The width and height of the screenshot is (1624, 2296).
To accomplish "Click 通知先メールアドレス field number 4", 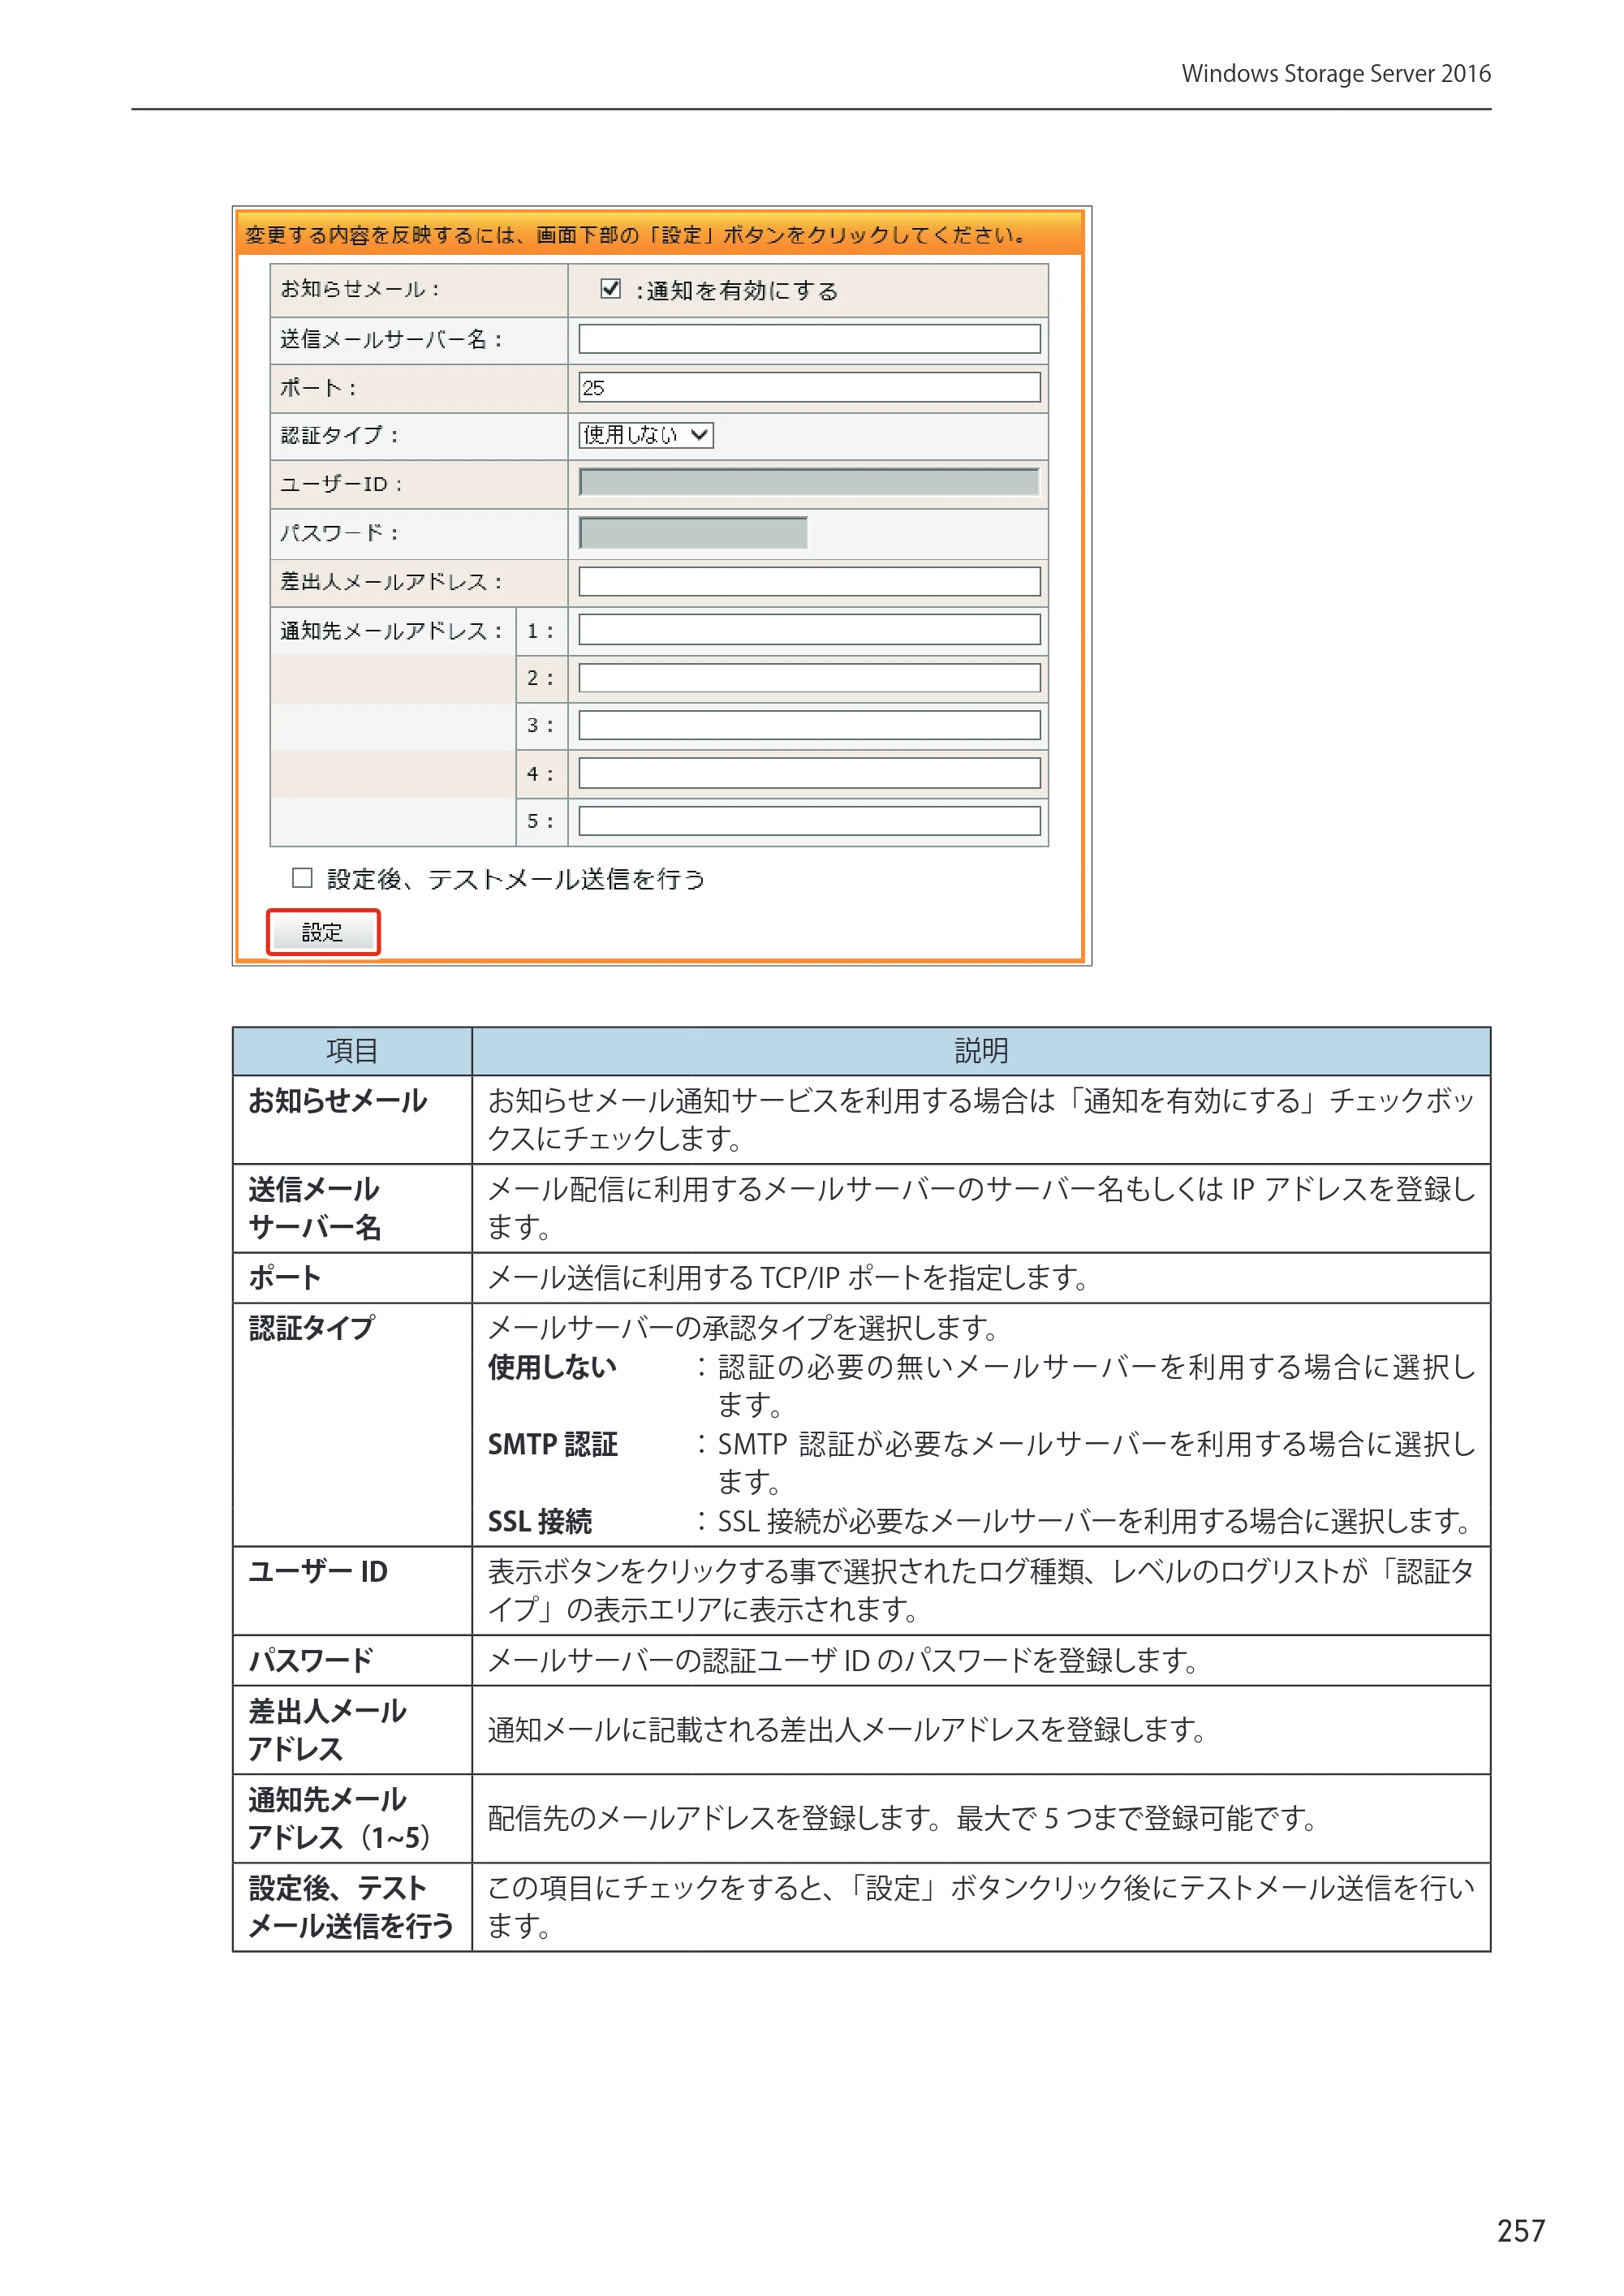I will click(809, 773).
